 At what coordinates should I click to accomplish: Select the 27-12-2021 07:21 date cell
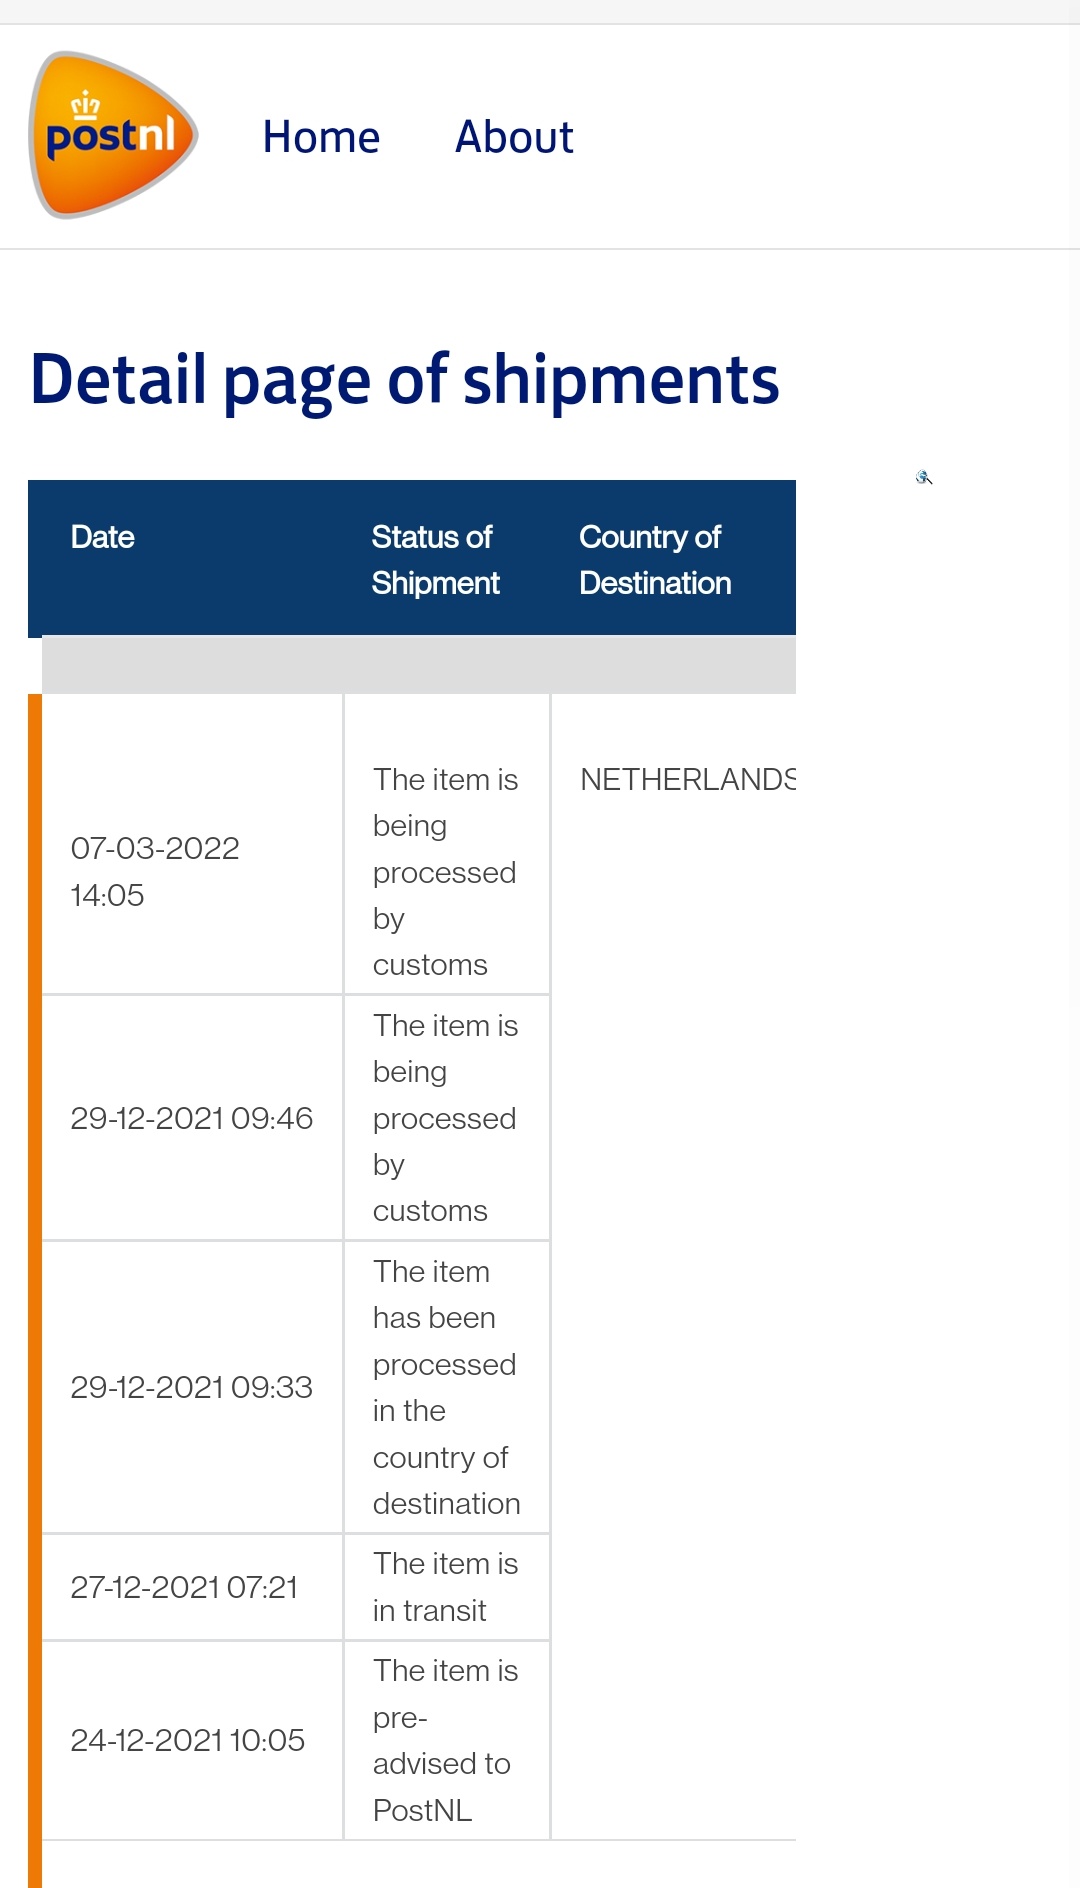192,1587
